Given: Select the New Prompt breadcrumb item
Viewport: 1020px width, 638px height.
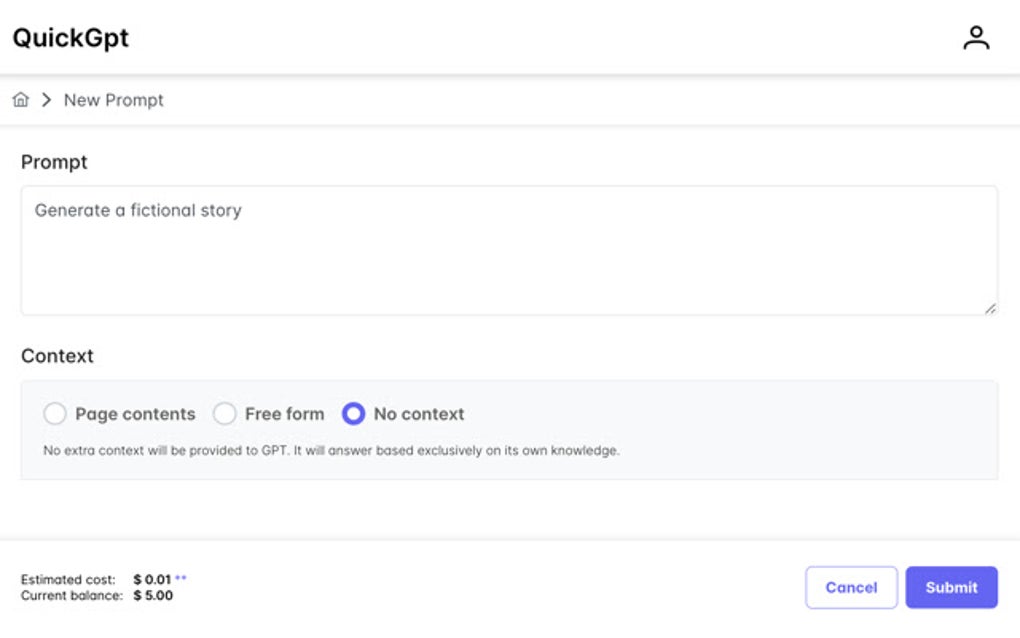Looking at the screenshot, I should pos(114,100).
